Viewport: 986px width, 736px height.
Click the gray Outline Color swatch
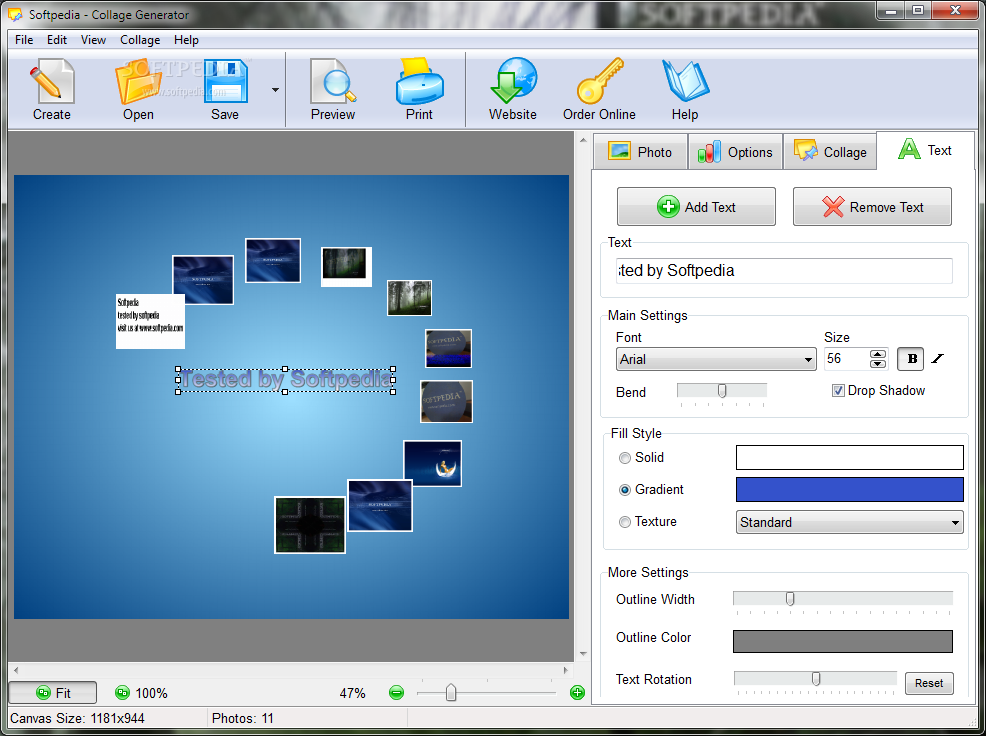[x=843, y=641]
